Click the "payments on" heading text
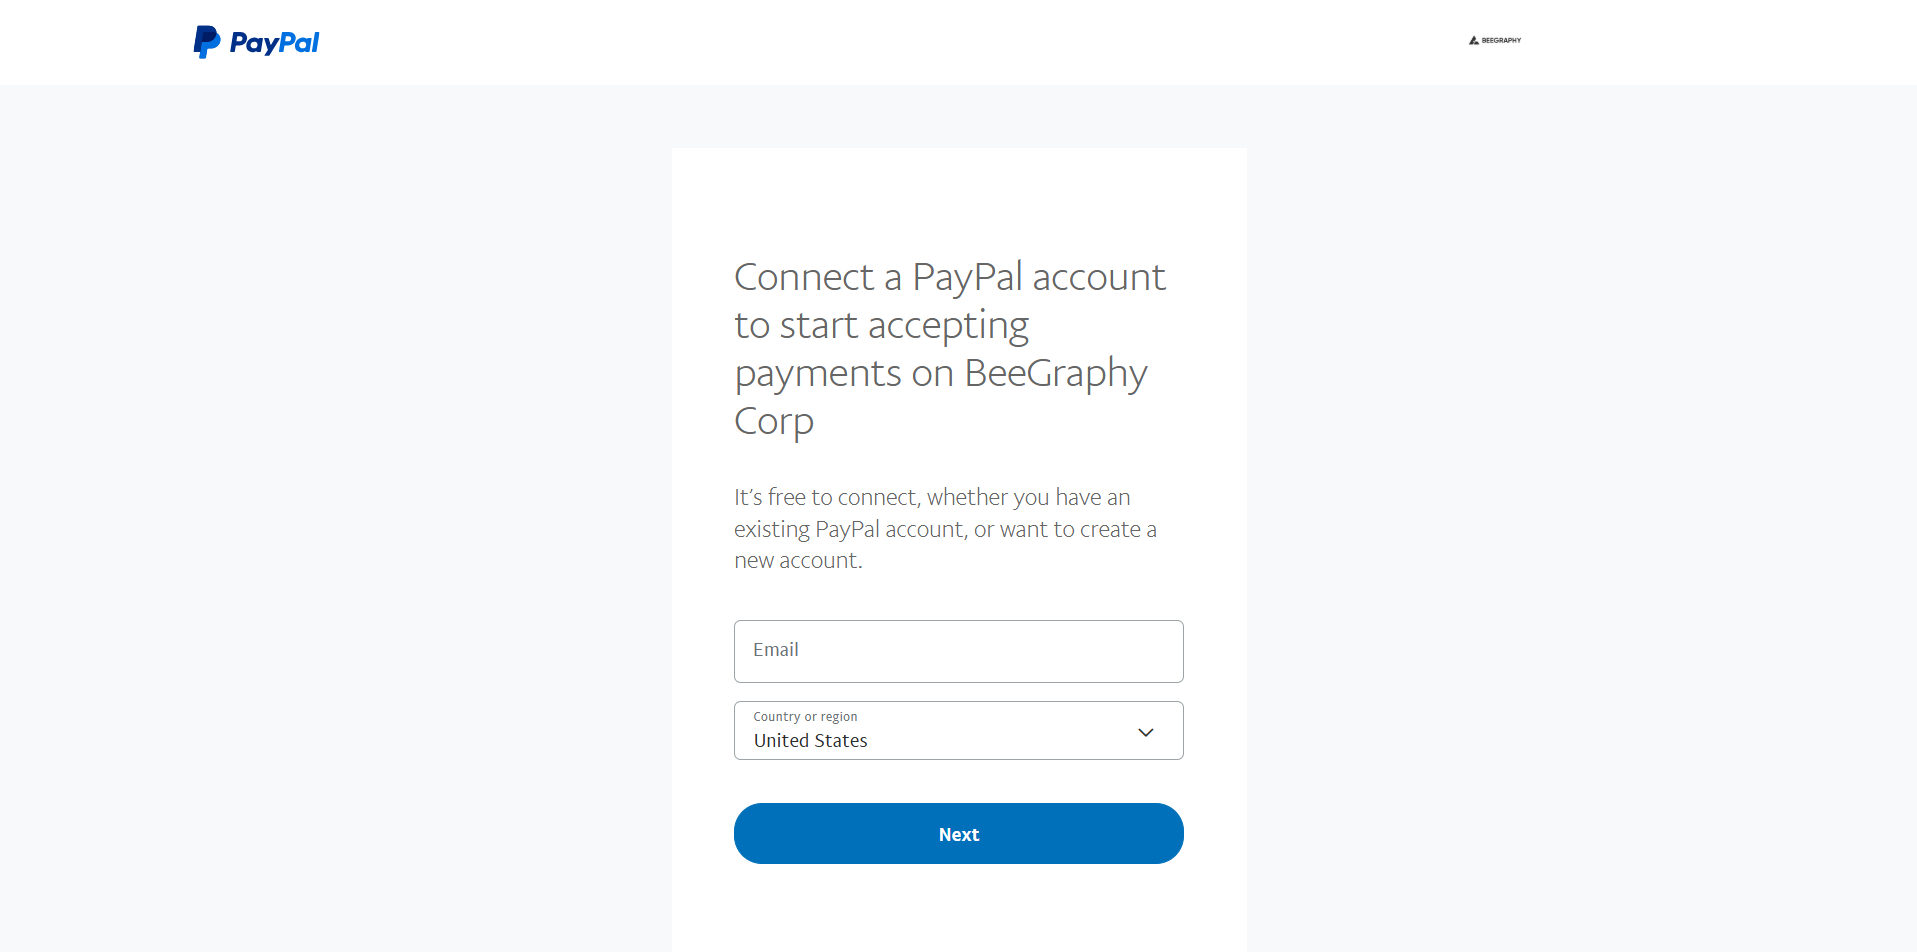This screenshot has width=1917, height=952. (x=843, y=374)
